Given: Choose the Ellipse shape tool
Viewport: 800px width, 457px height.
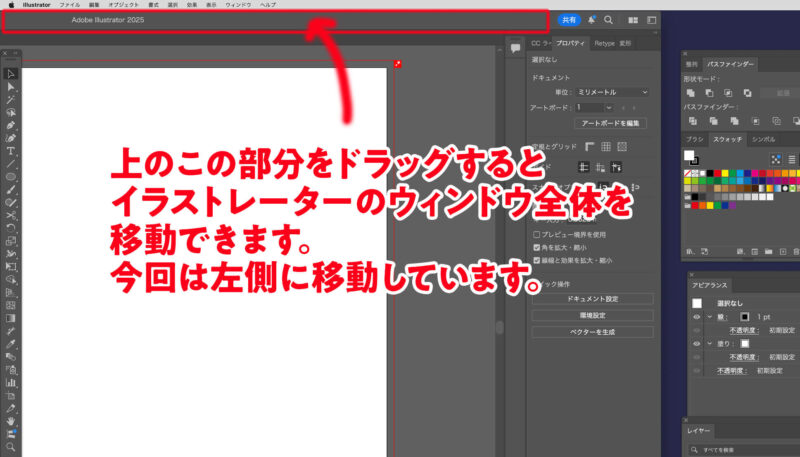Looking at the screenshot, I should (x=10, y=177).
